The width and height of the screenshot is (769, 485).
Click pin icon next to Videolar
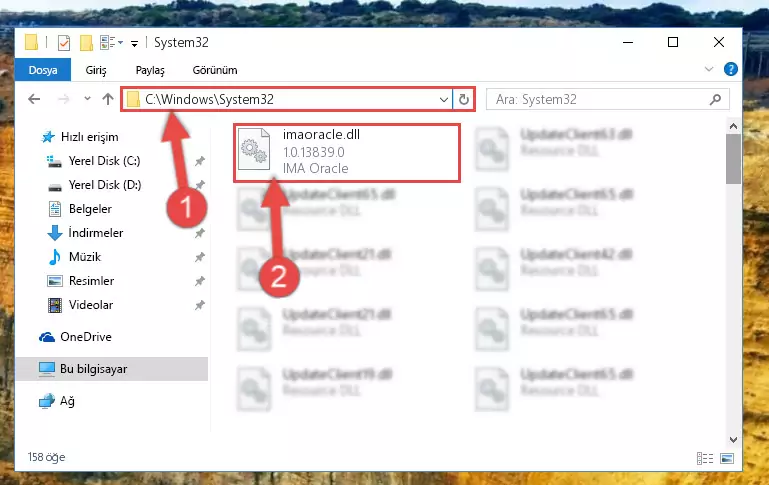point(200,305)
